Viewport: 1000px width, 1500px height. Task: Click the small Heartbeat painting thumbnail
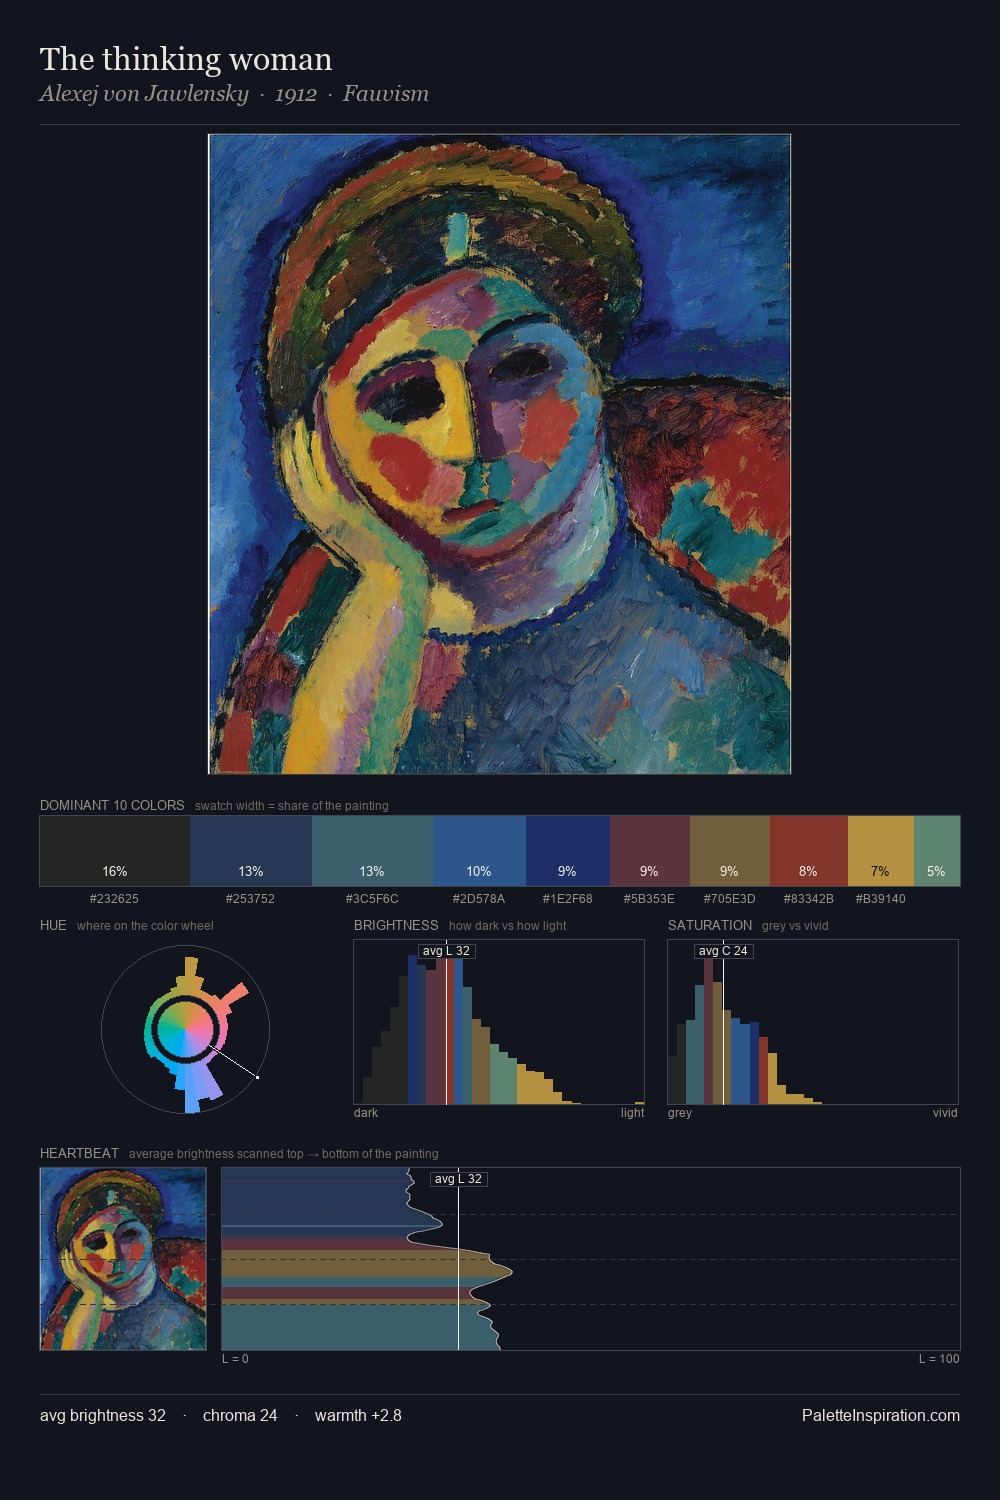tap(123, 1259)
